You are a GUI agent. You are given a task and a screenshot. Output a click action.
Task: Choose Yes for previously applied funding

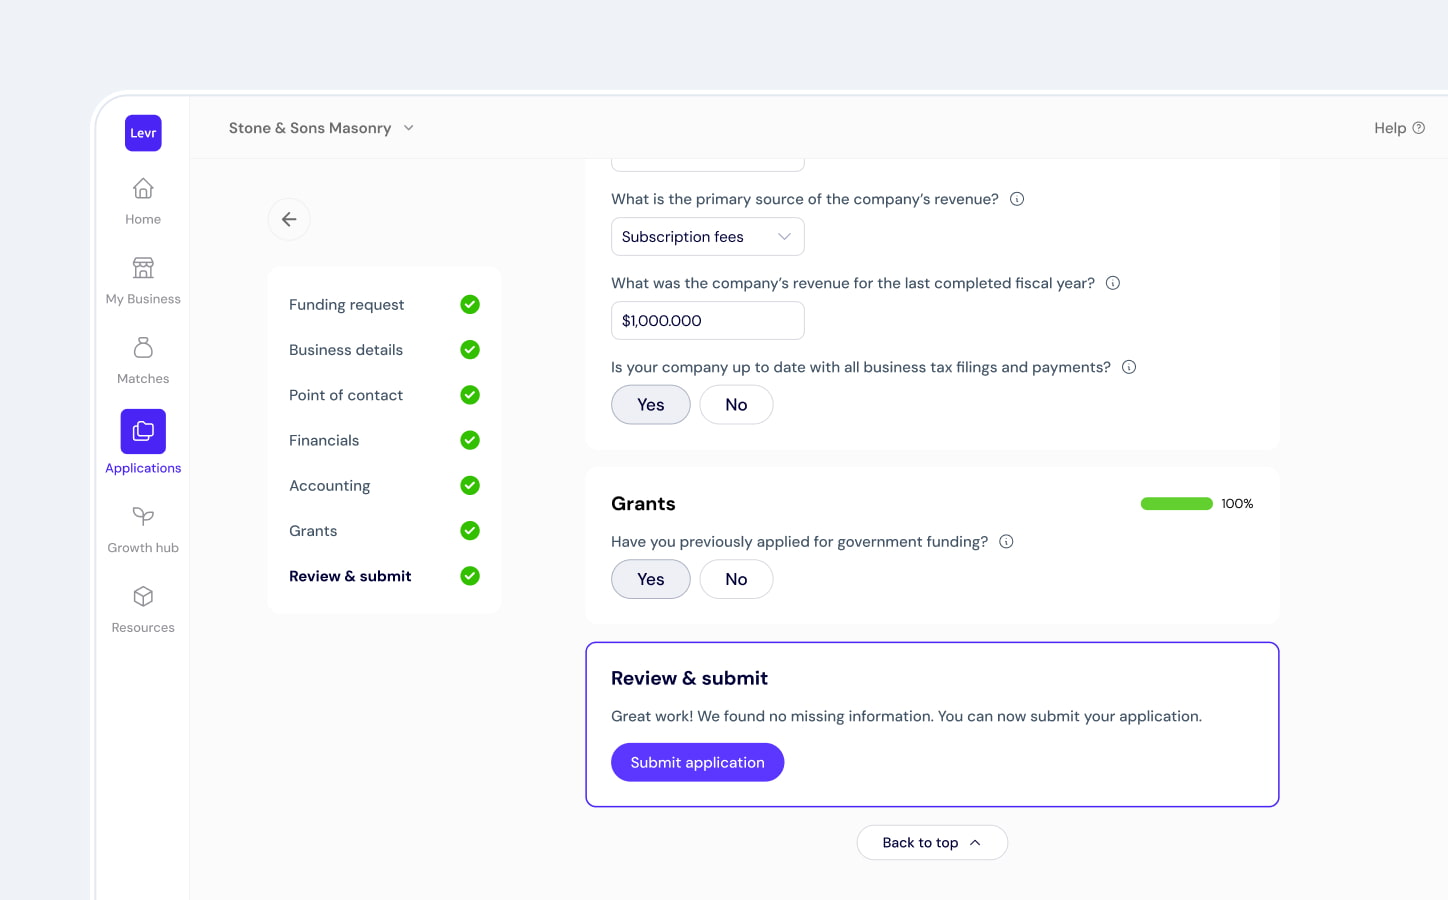[650, 579]
